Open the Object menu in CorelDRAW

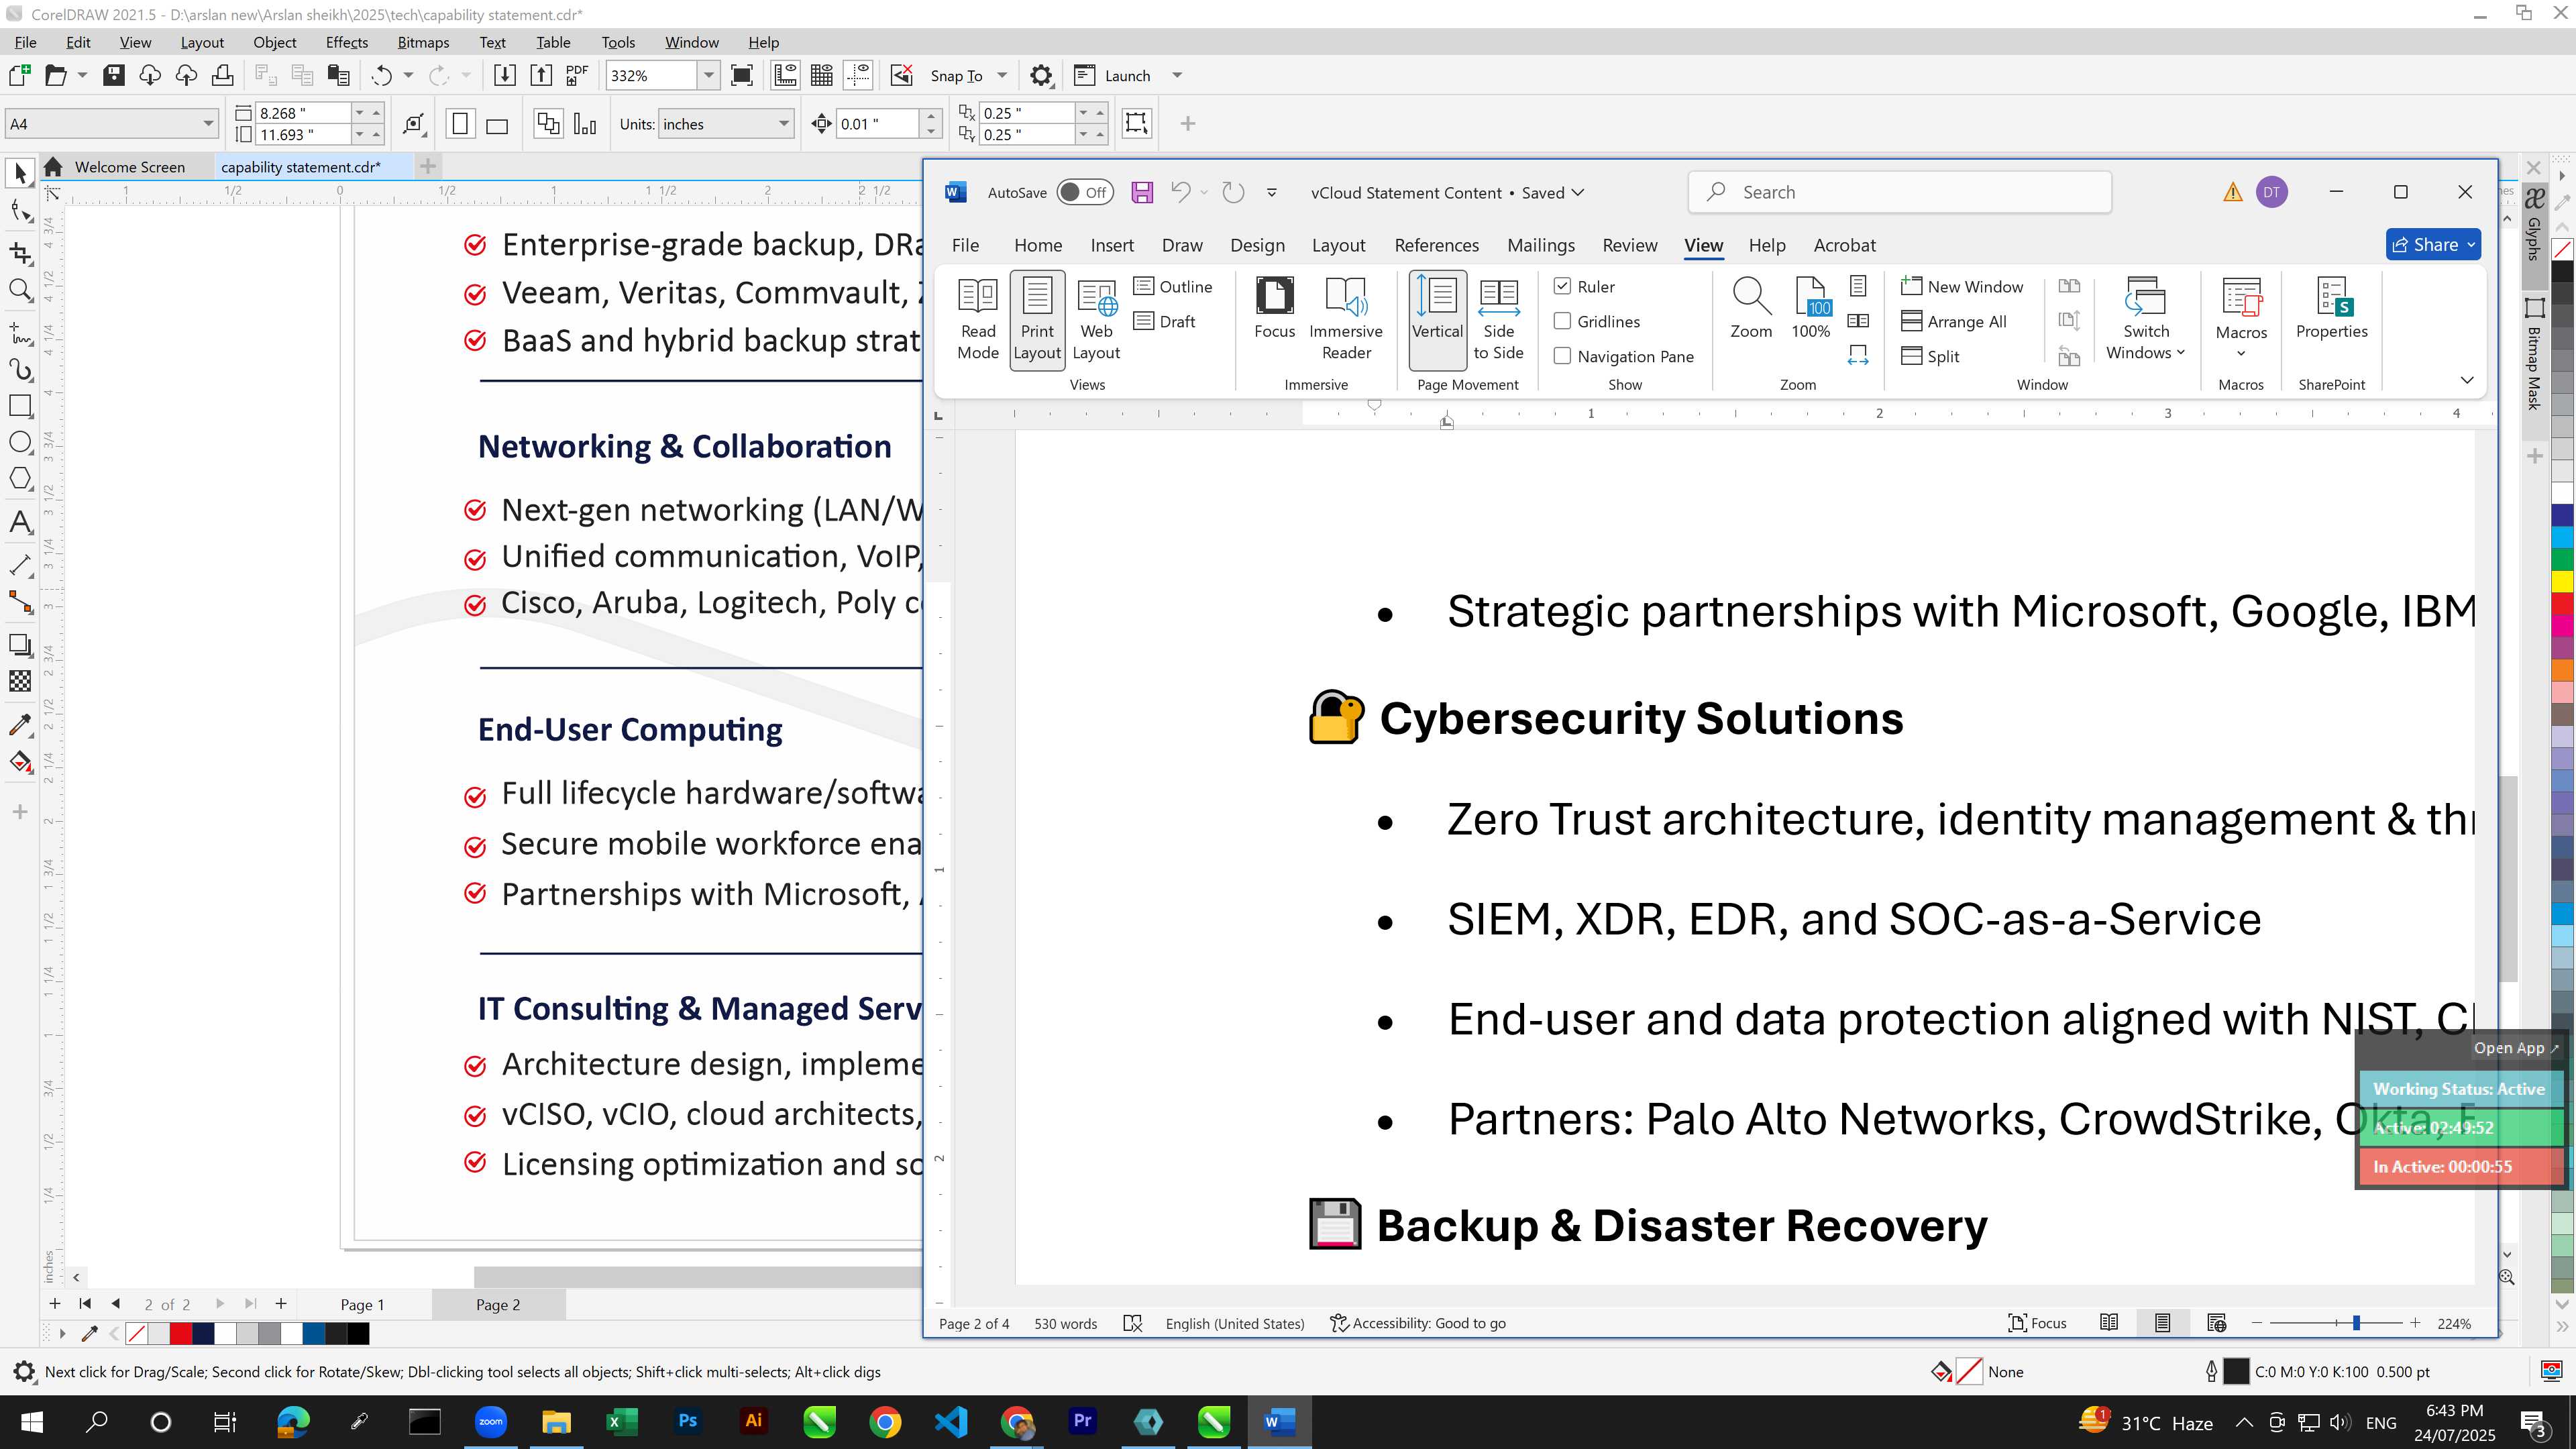274,42
